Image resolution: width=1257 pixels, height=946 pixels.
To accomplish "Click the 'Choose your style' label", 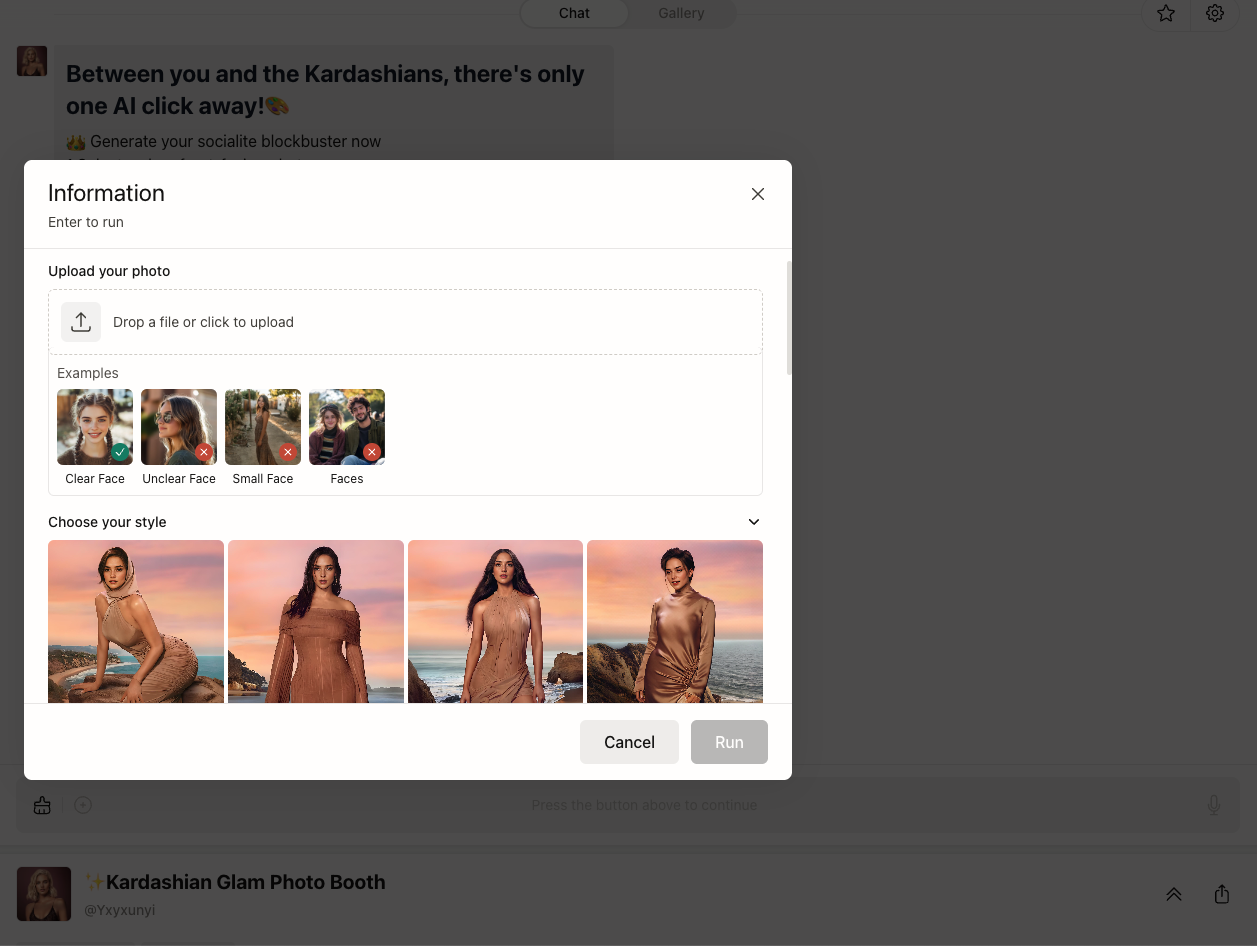I will click(107, 522).
